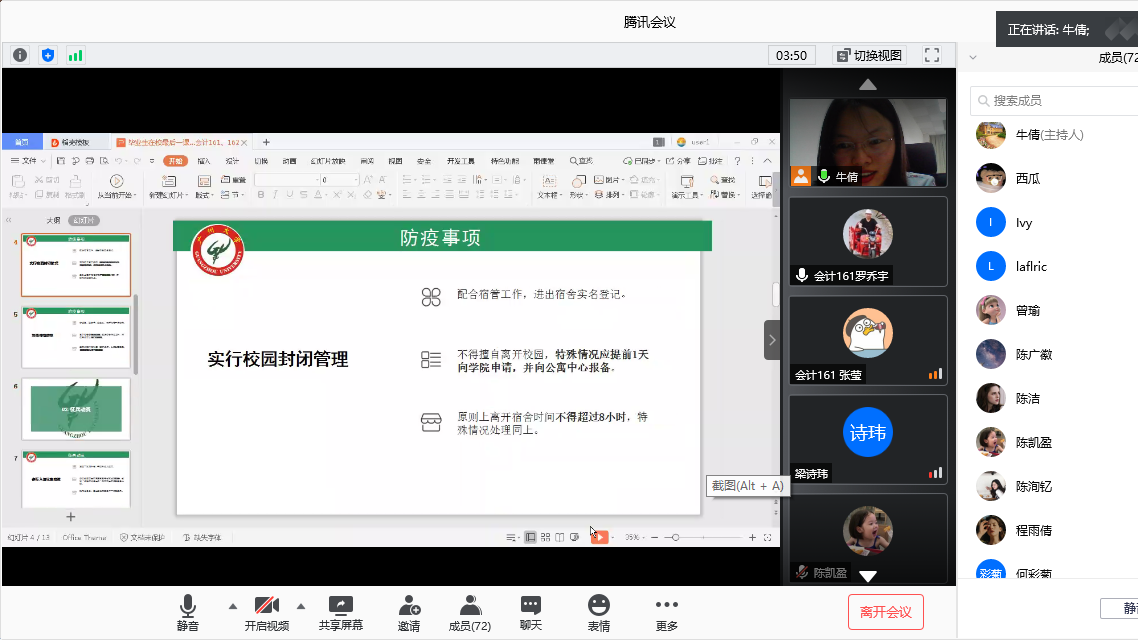
Task: Turn on camera with 开启视频
Action: point(266,612)
